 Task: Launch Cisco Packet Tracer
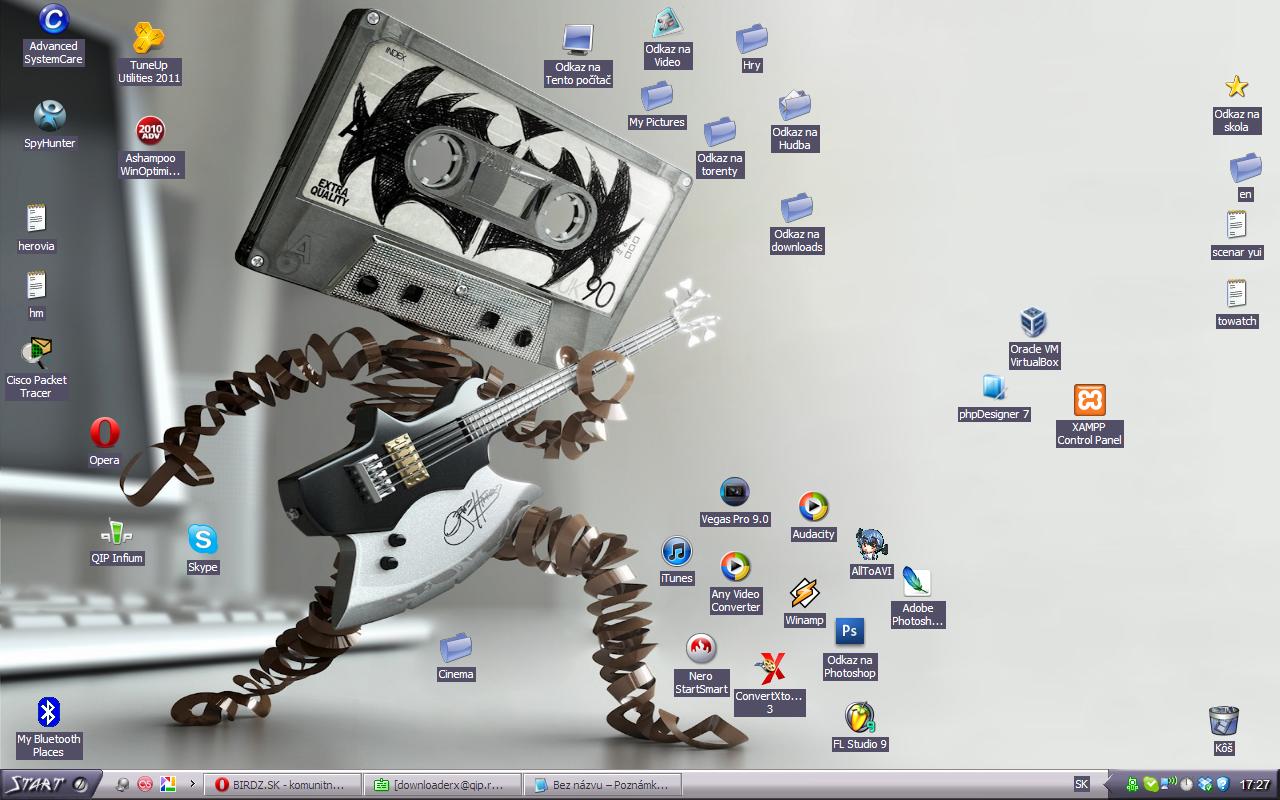pos(36,368)
